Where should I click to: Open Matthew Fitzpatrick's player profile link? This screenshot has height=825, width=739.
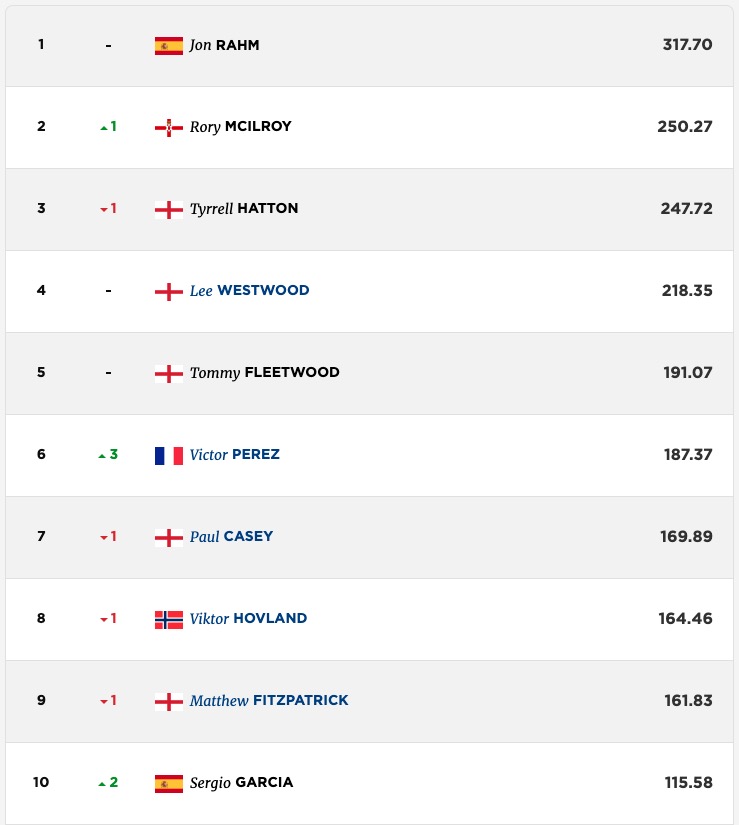(269, 700)
